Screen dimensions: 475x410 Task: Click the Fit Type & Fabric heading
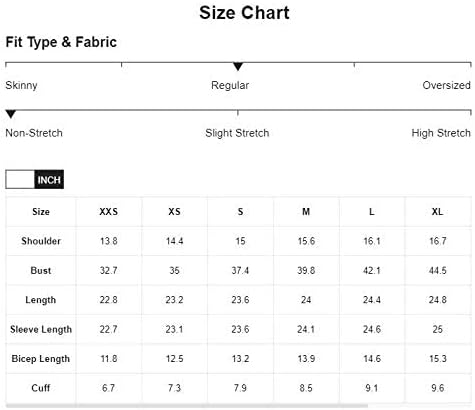click(61, 42)
